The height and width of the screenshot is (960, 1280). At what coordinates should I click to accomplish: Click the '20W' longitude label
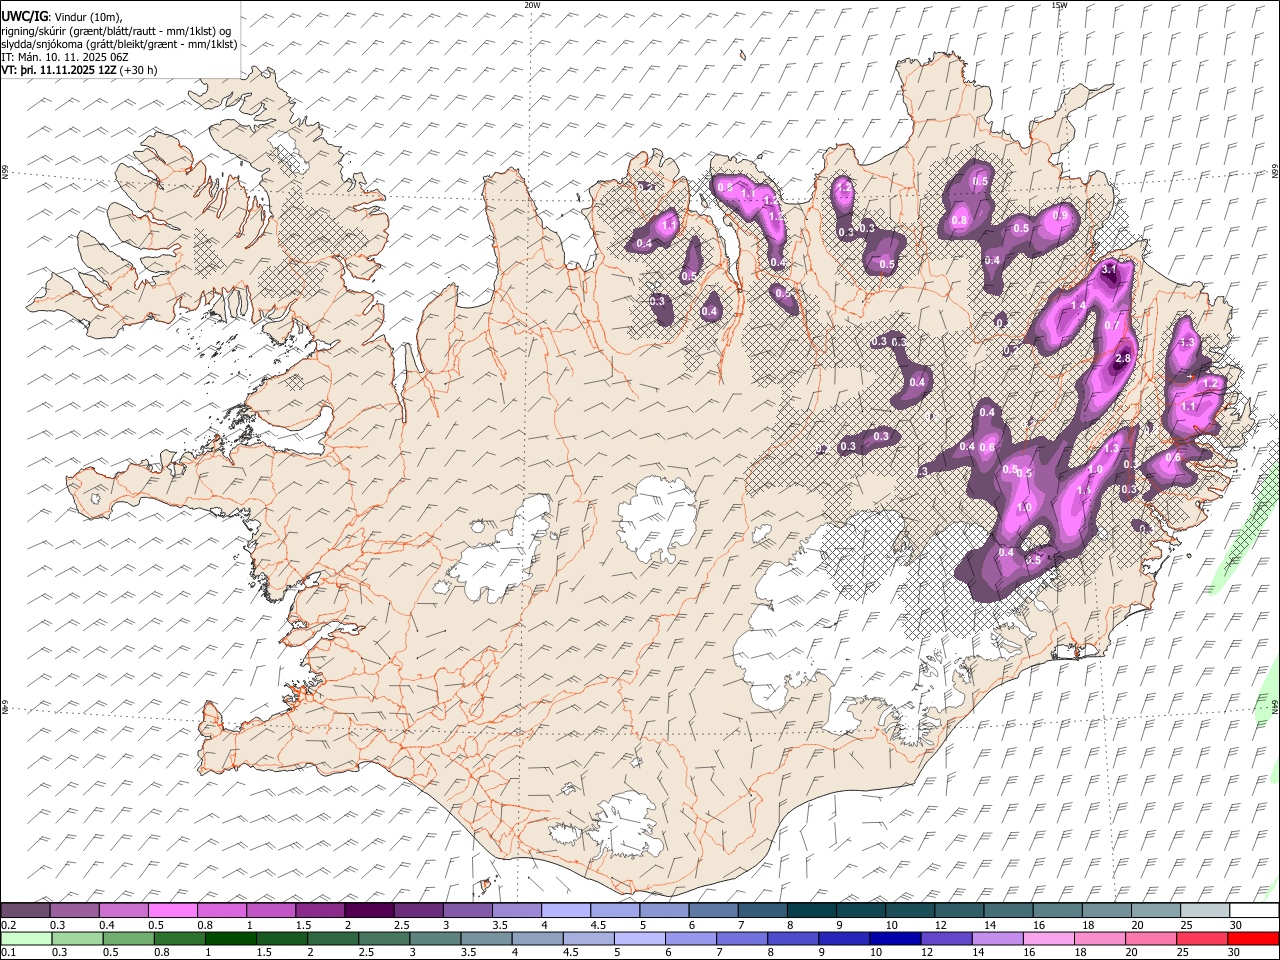coord(532,5)
